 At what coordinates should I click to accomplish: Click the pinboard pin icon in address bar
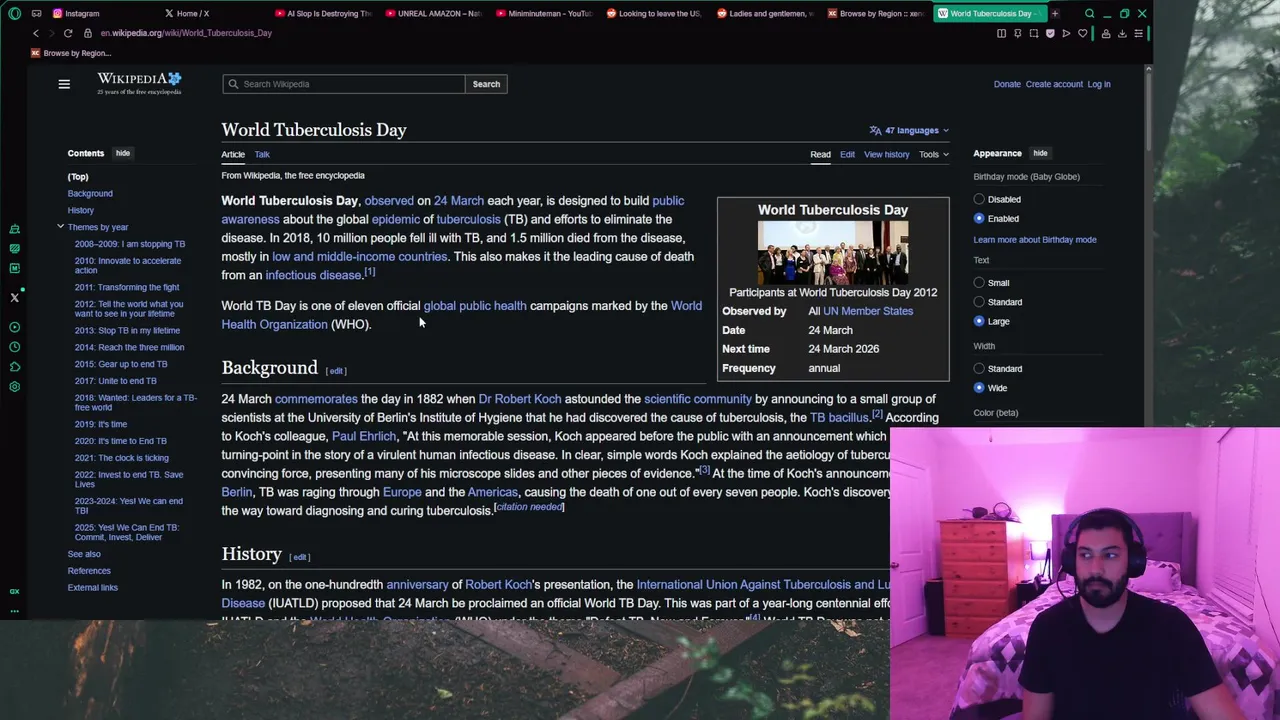[x=1017, y=33]
